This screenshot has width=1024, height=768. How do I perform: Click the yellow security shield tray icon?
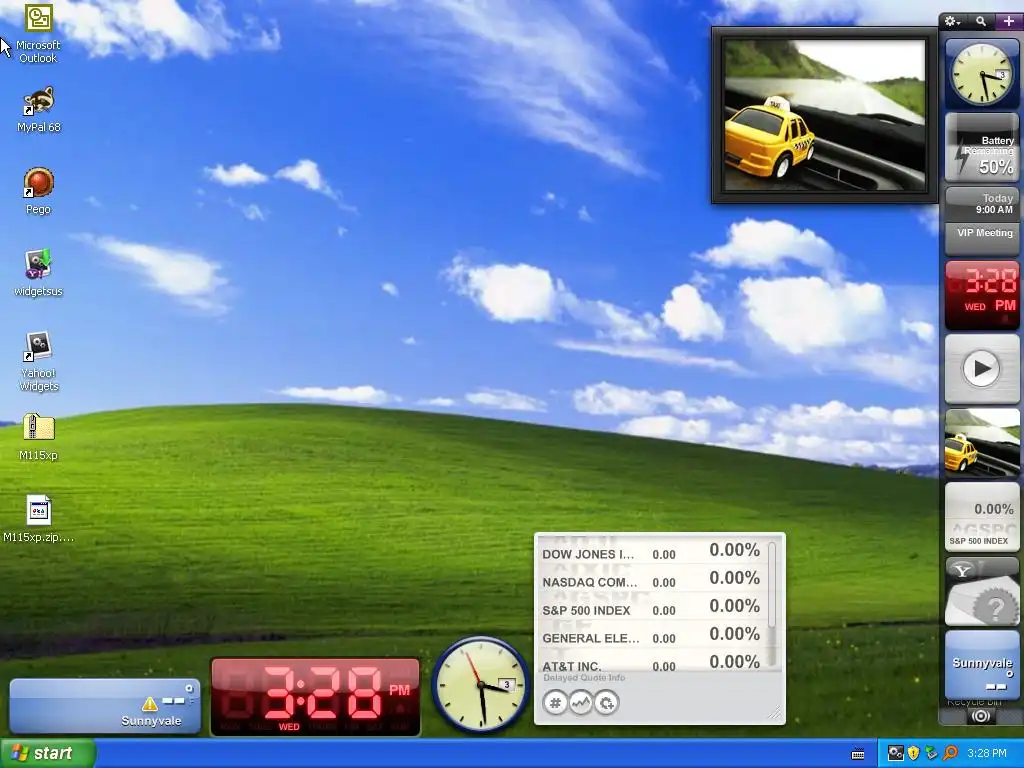(x=914, y=754)
